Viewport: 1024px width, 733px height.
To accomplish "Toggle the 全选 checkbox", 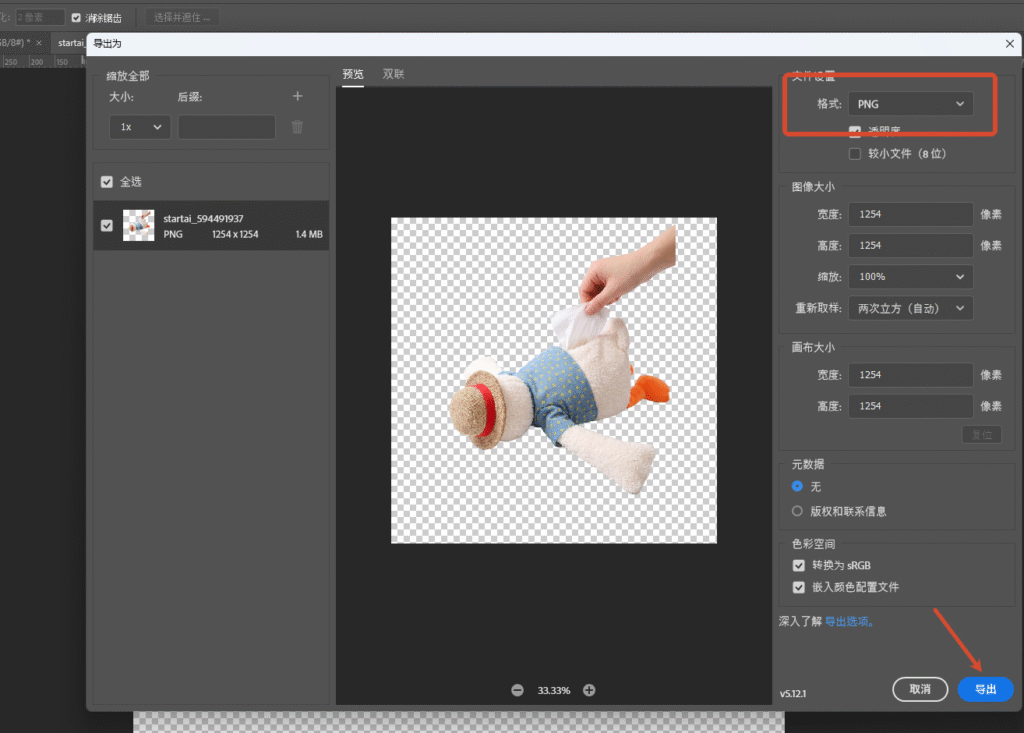I will click(107, 182).
